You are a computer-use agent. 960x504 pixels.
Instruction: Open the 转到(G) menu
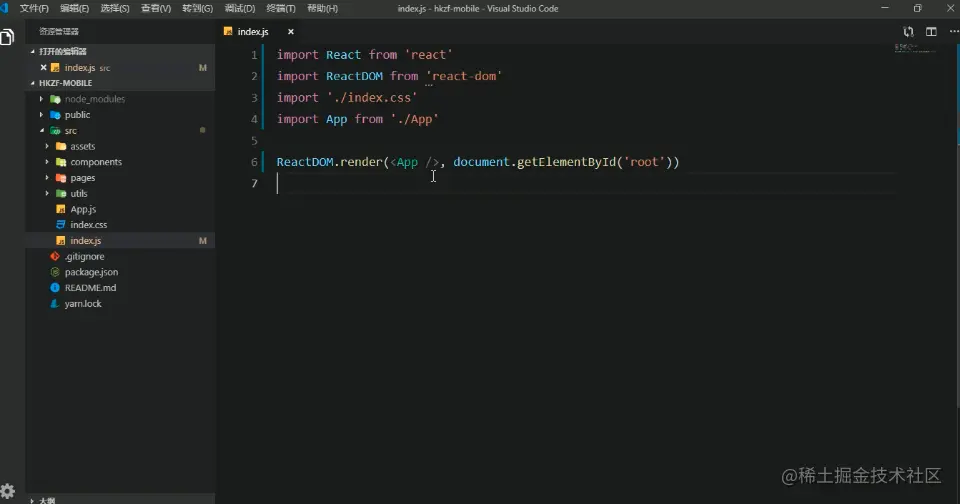click(198, 9)
